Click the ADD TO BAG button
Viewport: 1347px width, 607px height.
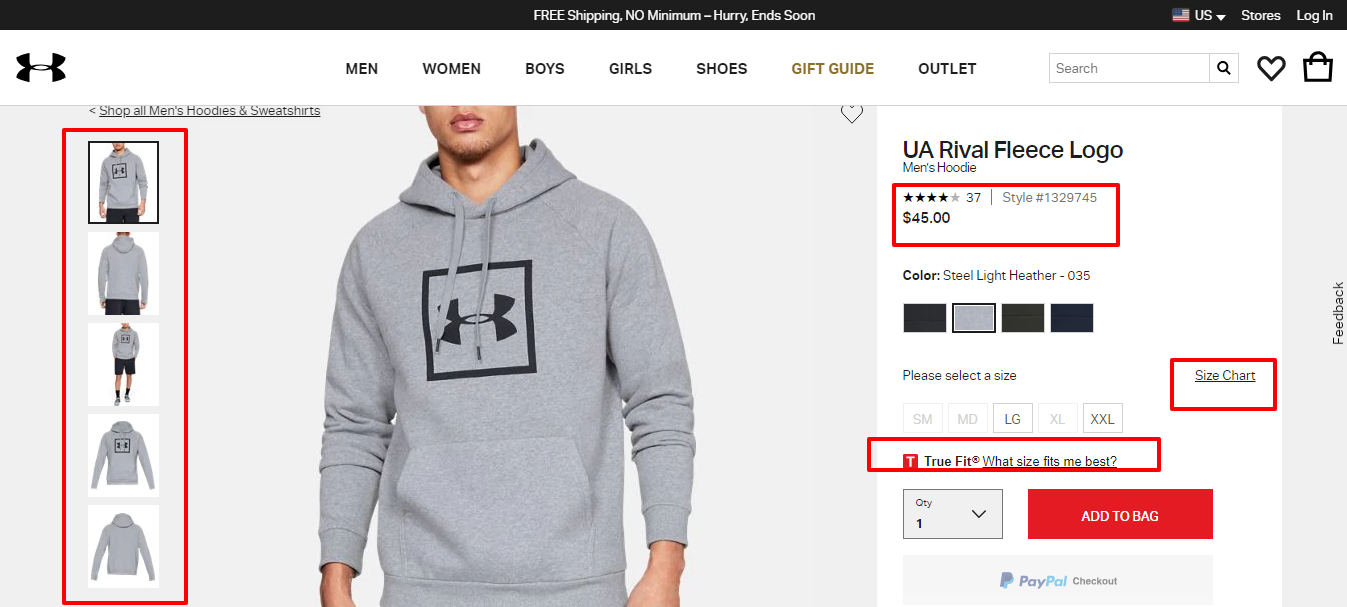pos(1119,515)
